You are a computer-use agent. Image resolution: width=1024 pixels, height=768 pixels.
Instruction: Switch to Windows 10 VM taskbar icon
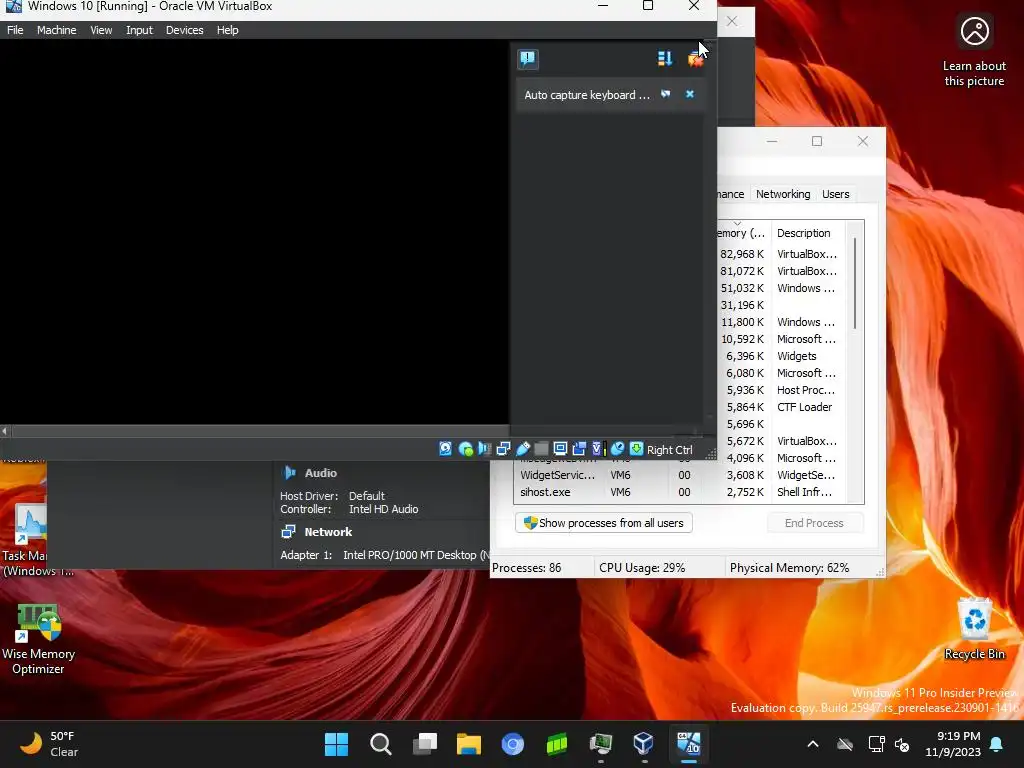(x=688, y=744)
